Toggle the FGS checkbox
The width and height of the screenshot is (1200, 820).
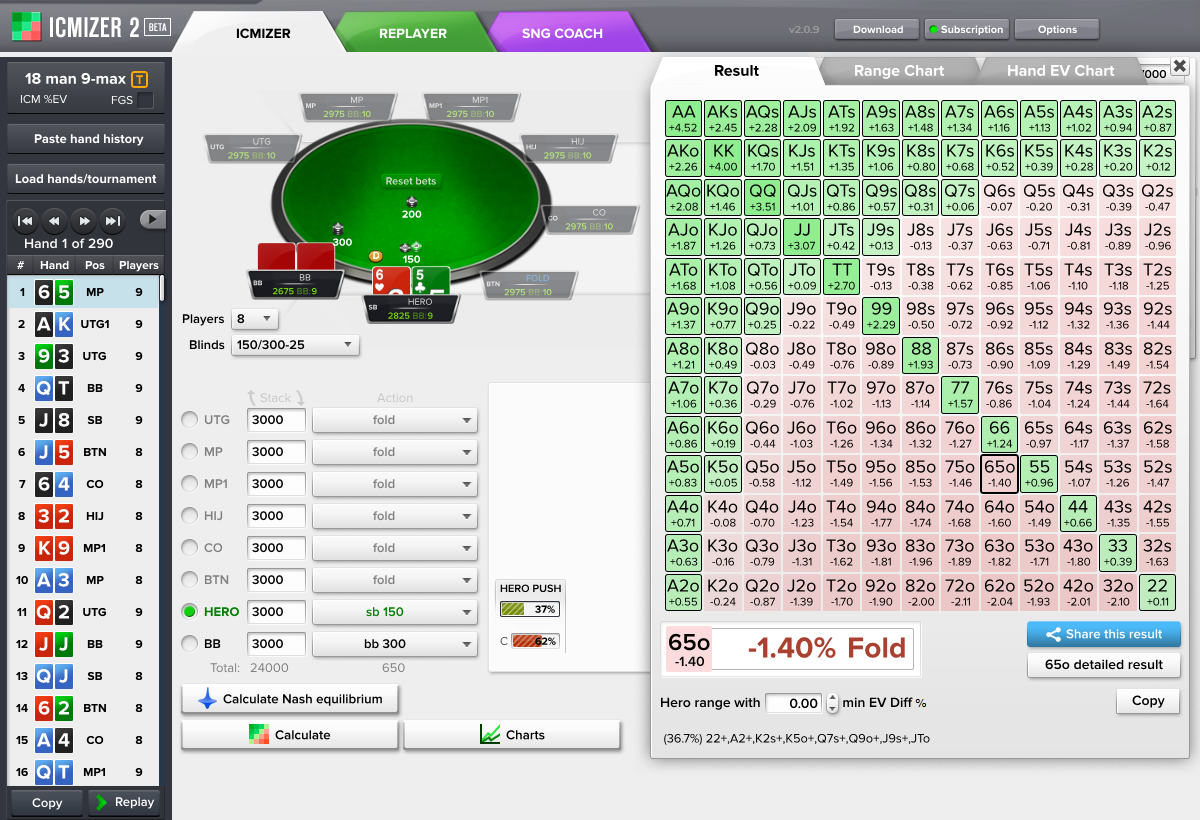(x=146, y=100)
